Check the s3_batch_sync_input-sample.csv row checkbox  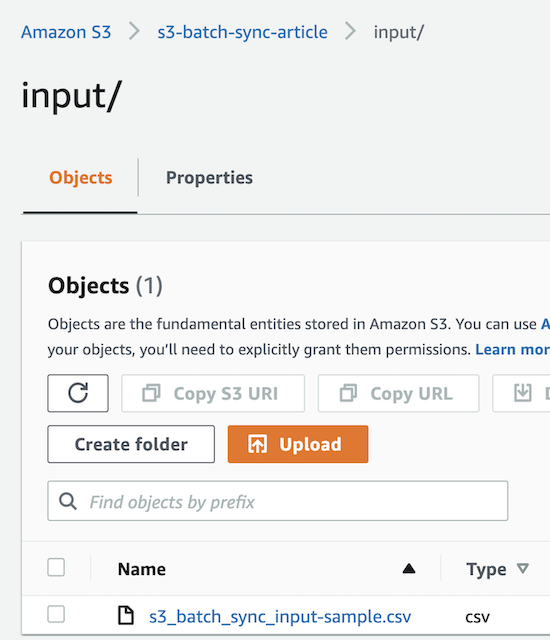point(56,614)
